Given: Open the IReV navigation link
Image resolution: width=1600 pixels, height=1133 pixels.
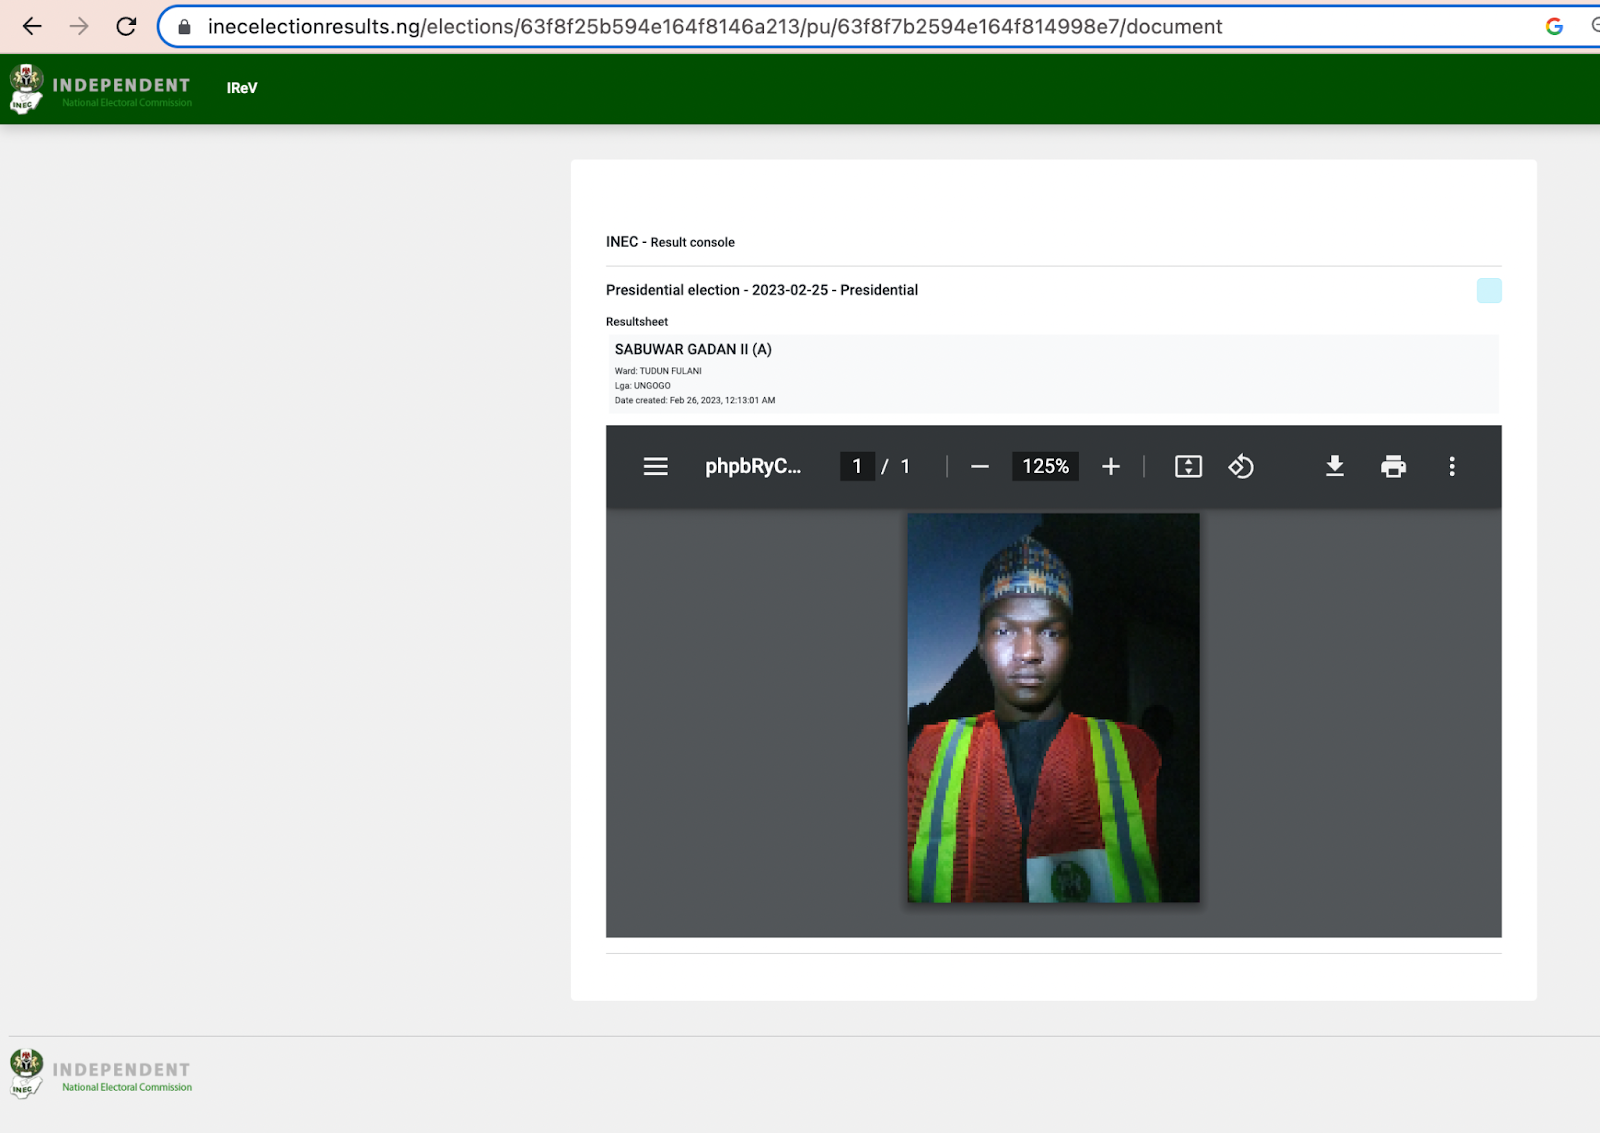Looking at the screenshot, I should click(242, 88).
